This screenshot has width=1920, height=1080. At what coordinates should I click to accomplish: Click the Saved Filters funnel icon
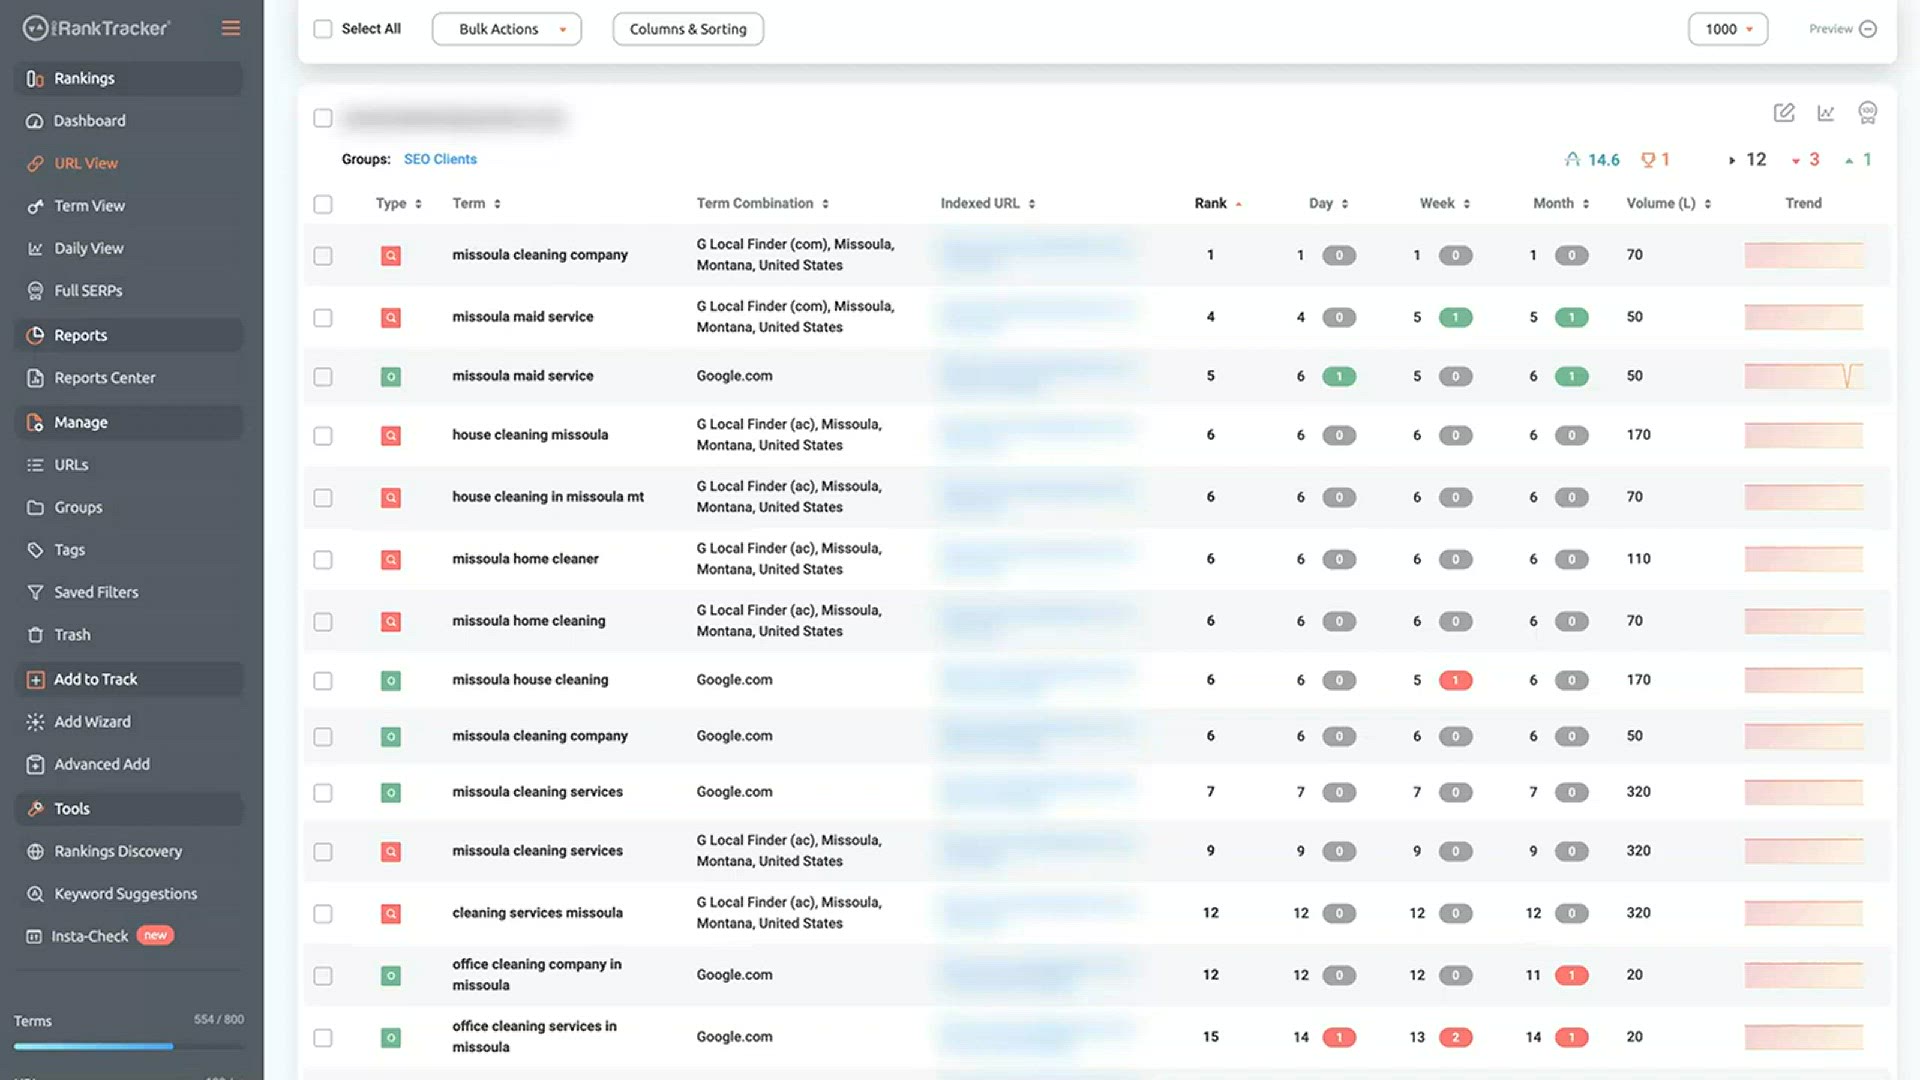[x=35, y=593]
